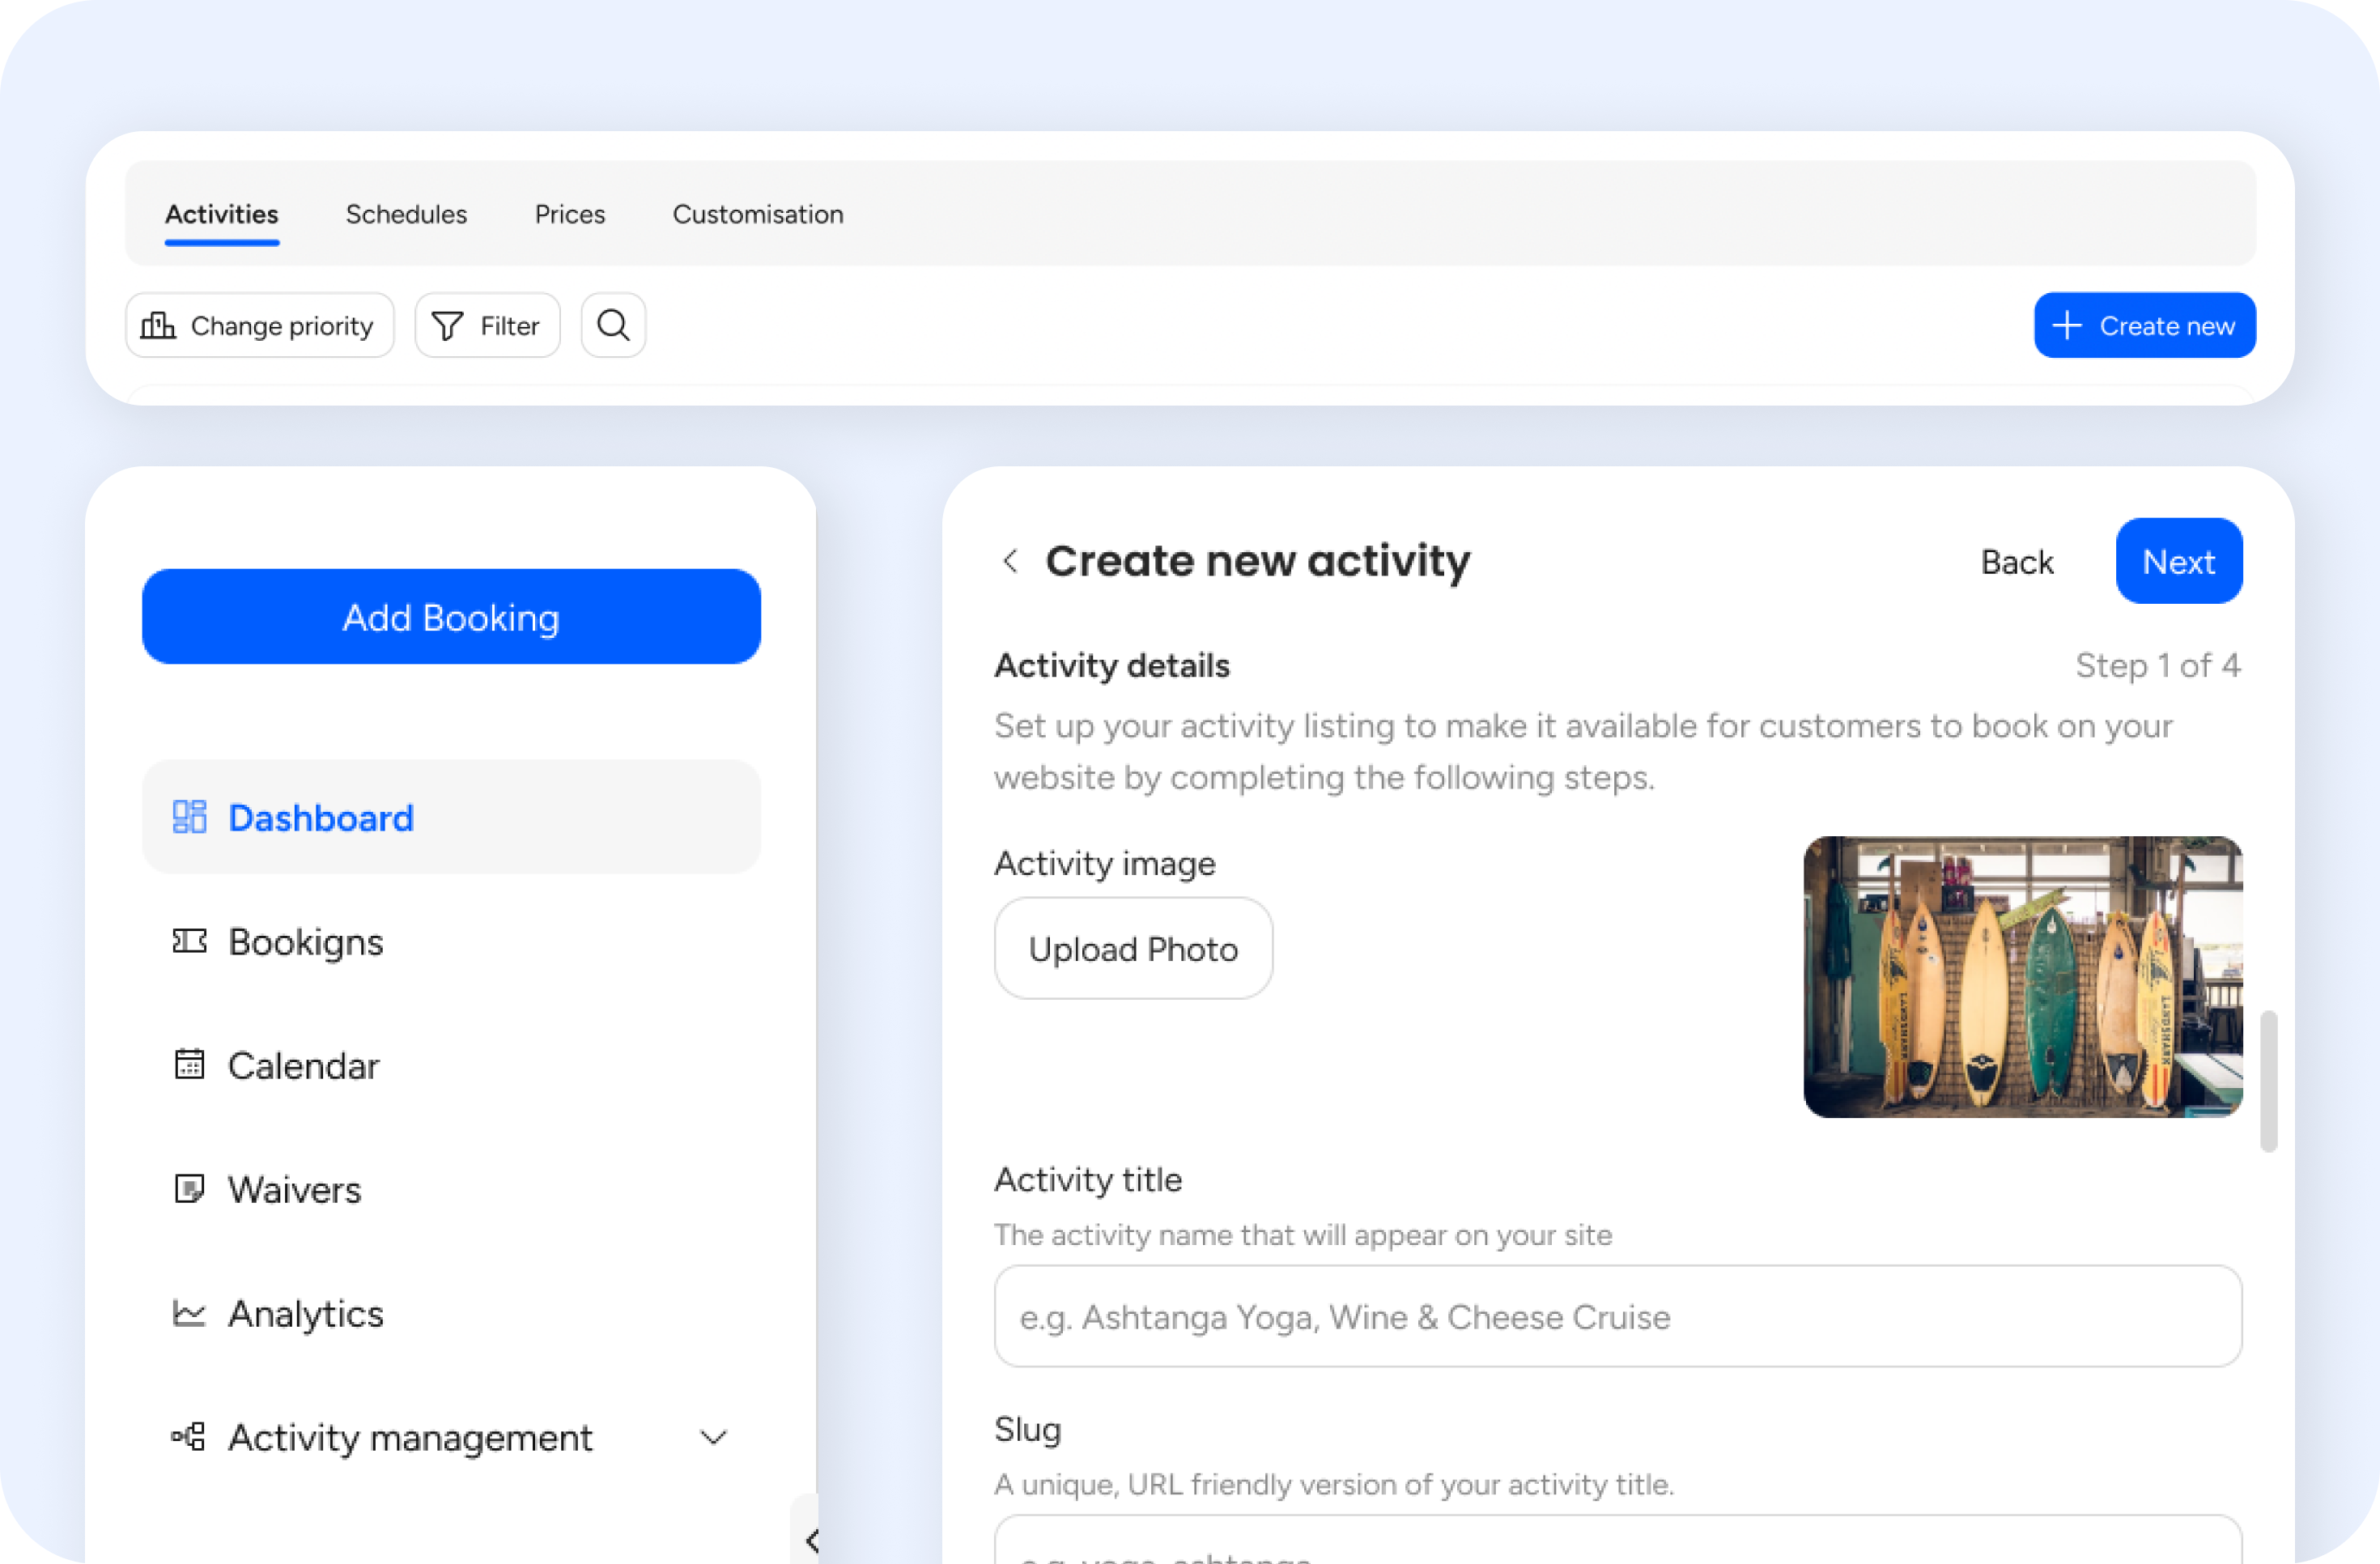Click Next to proceed to step 2
2380x1564 pixels.
[2178, 561]
